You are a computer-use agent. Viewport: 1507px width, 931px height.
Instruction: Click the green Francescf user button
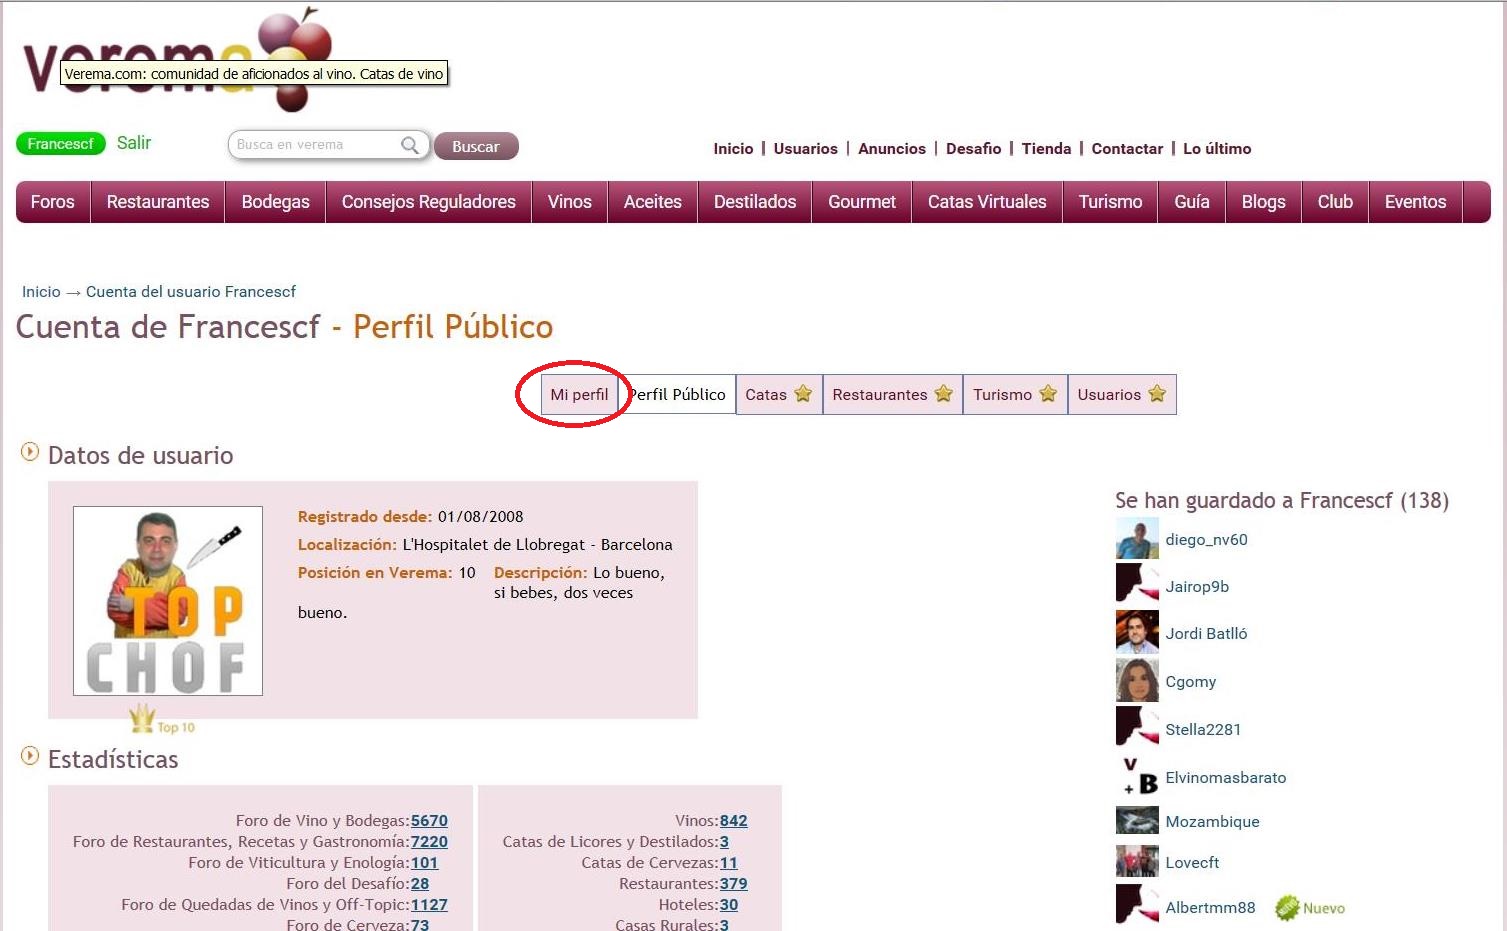(x=61, y=144)
